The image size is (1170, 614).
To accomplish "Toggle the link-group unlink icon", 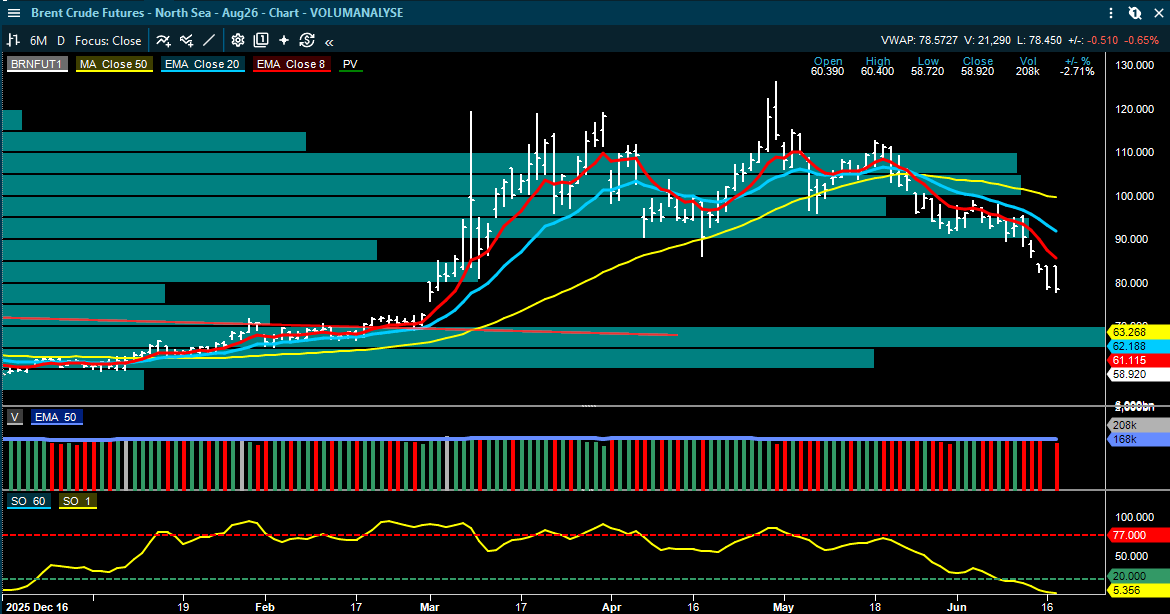I will [x=1134, y=13].
